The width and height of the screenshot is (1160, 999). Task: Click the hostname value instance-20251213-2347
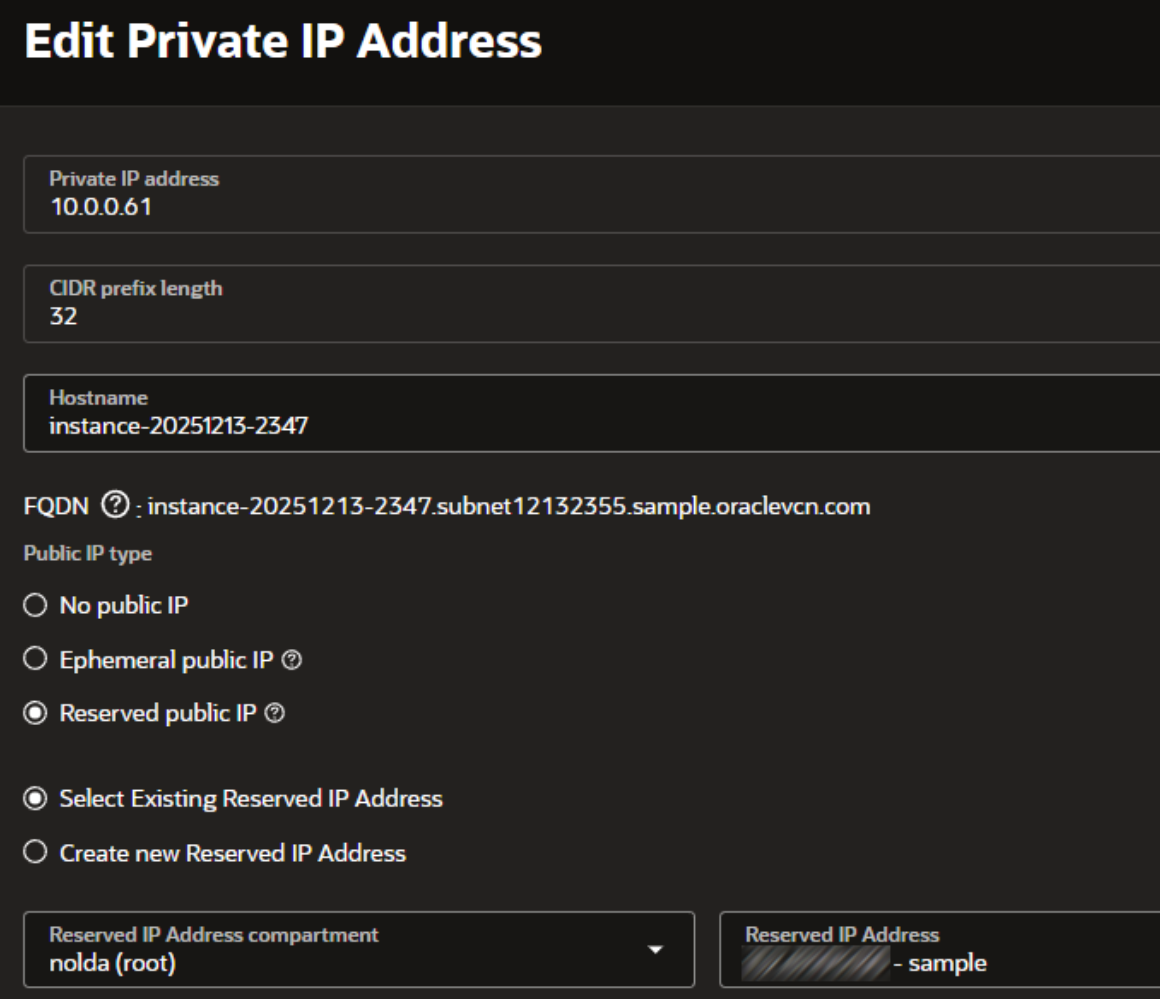178,426
